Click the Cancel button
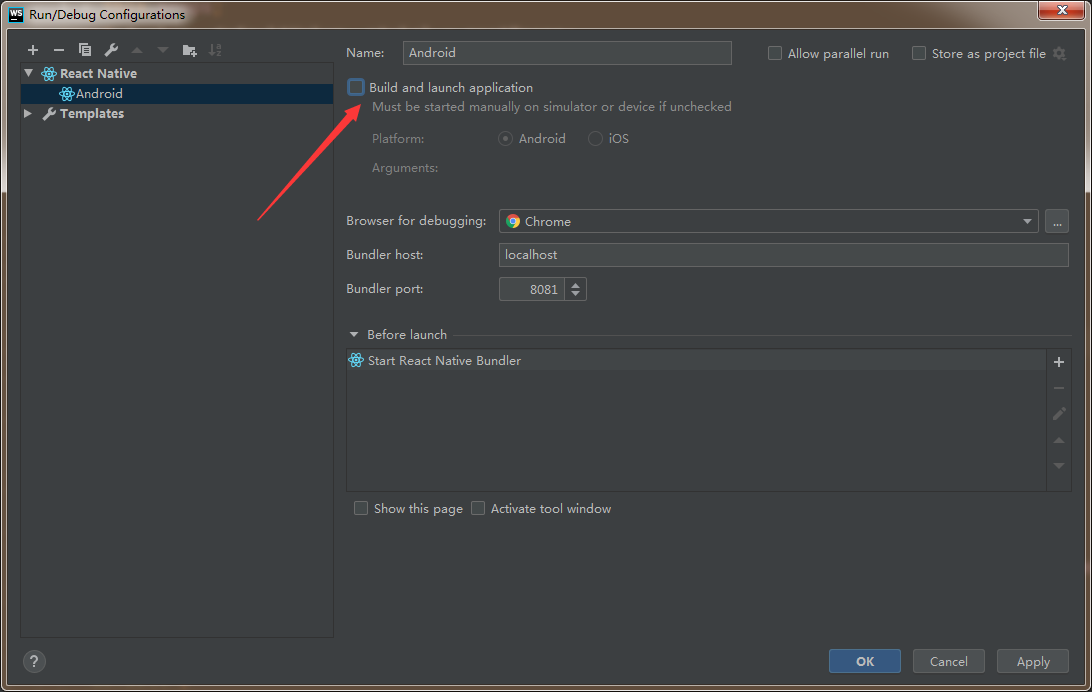The image size is (1092, 692). tap(949, 661)
